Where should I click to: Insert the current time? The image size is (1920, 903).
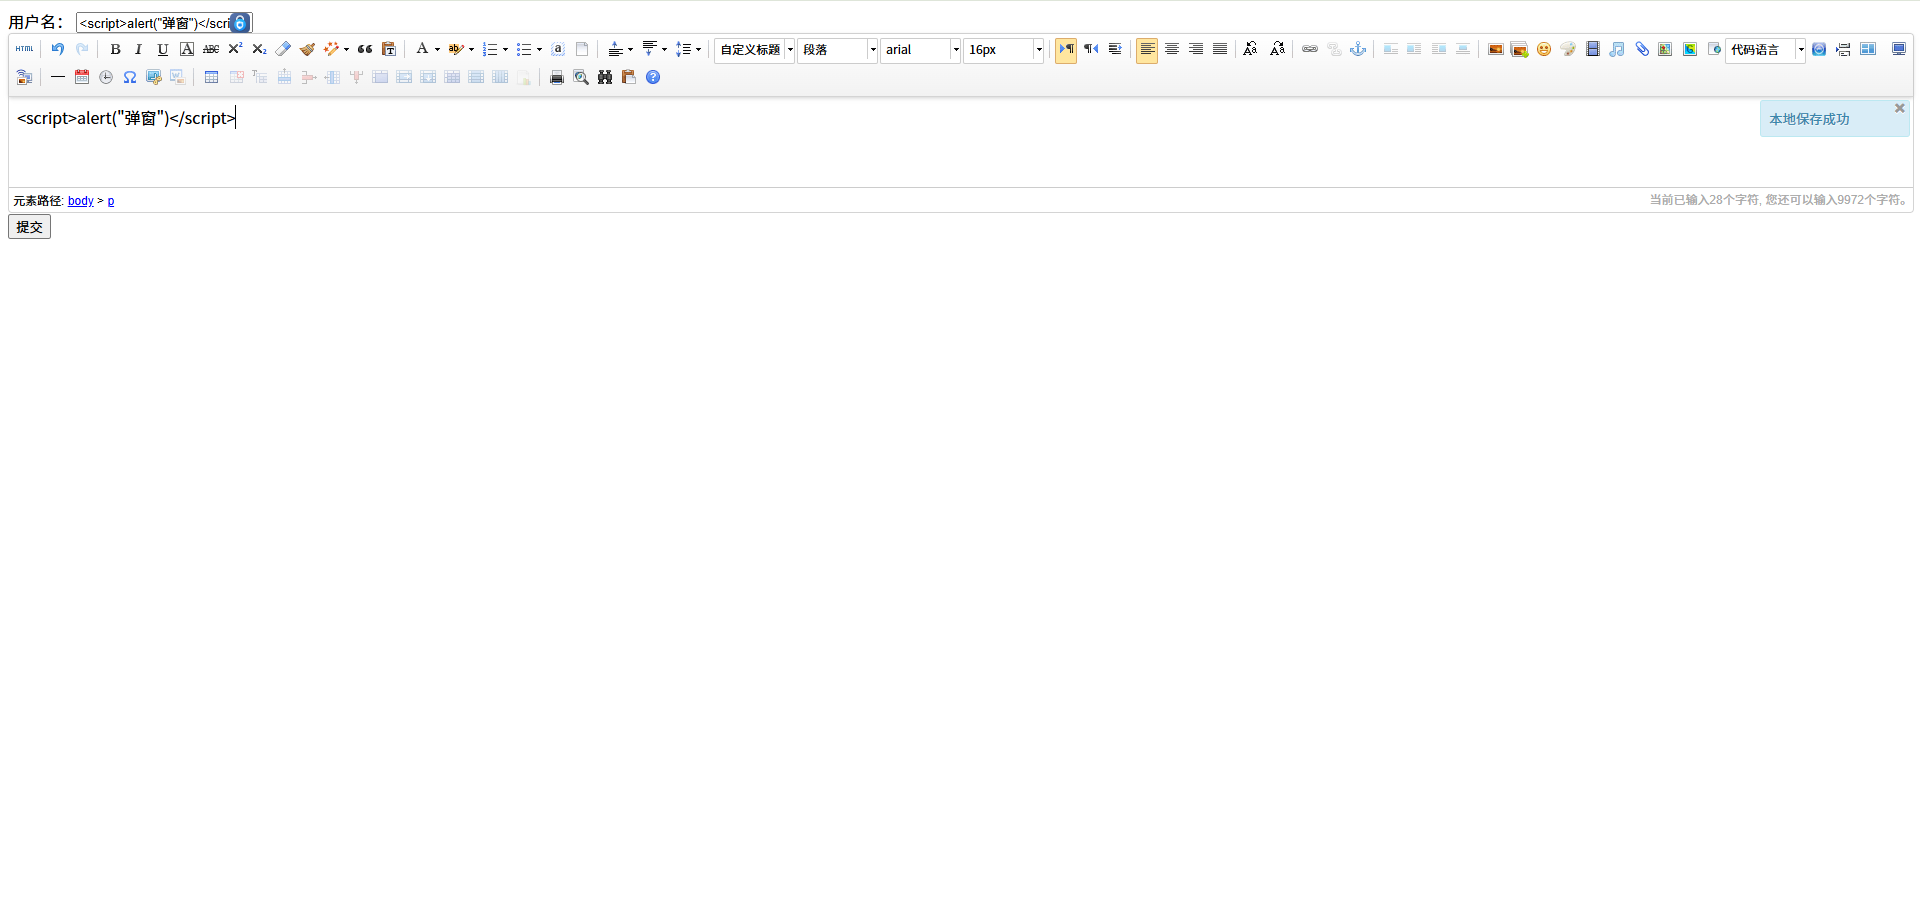pos(106,77)
